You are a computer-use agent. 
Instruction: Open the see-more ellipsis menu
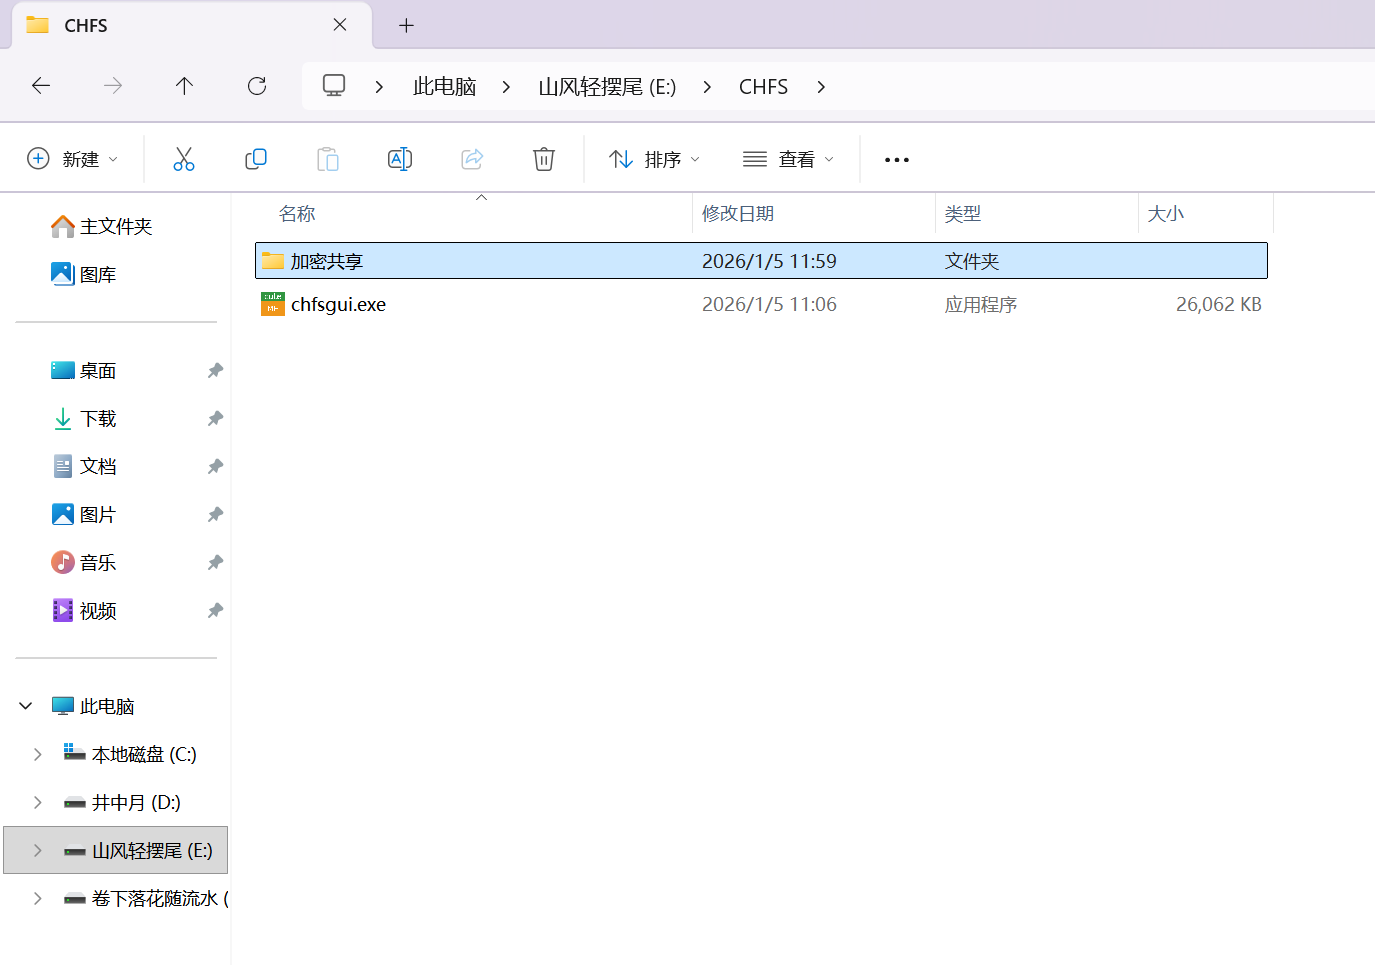click(896, 158)
